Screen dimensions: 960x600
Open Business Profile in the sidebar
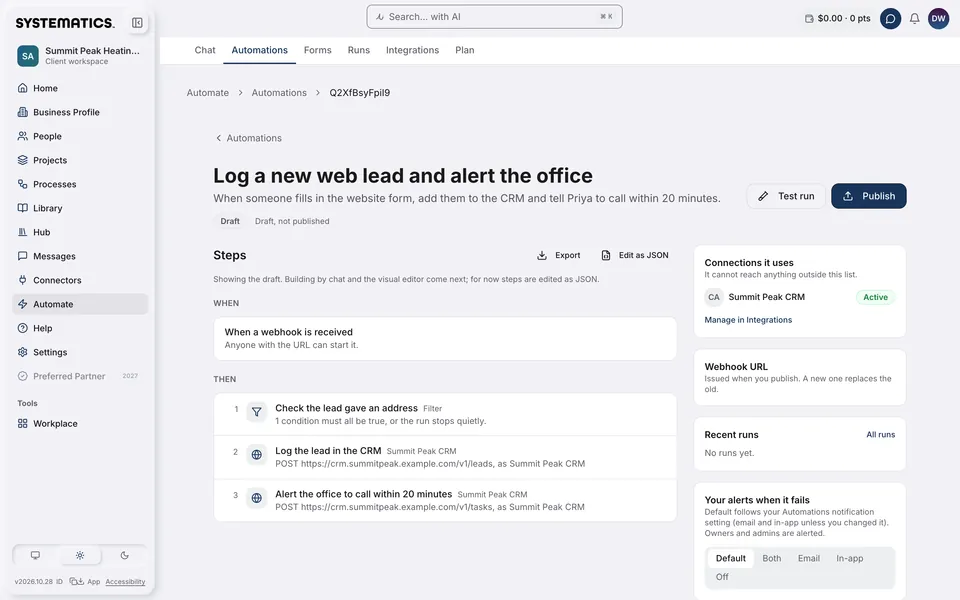(80, 112)
